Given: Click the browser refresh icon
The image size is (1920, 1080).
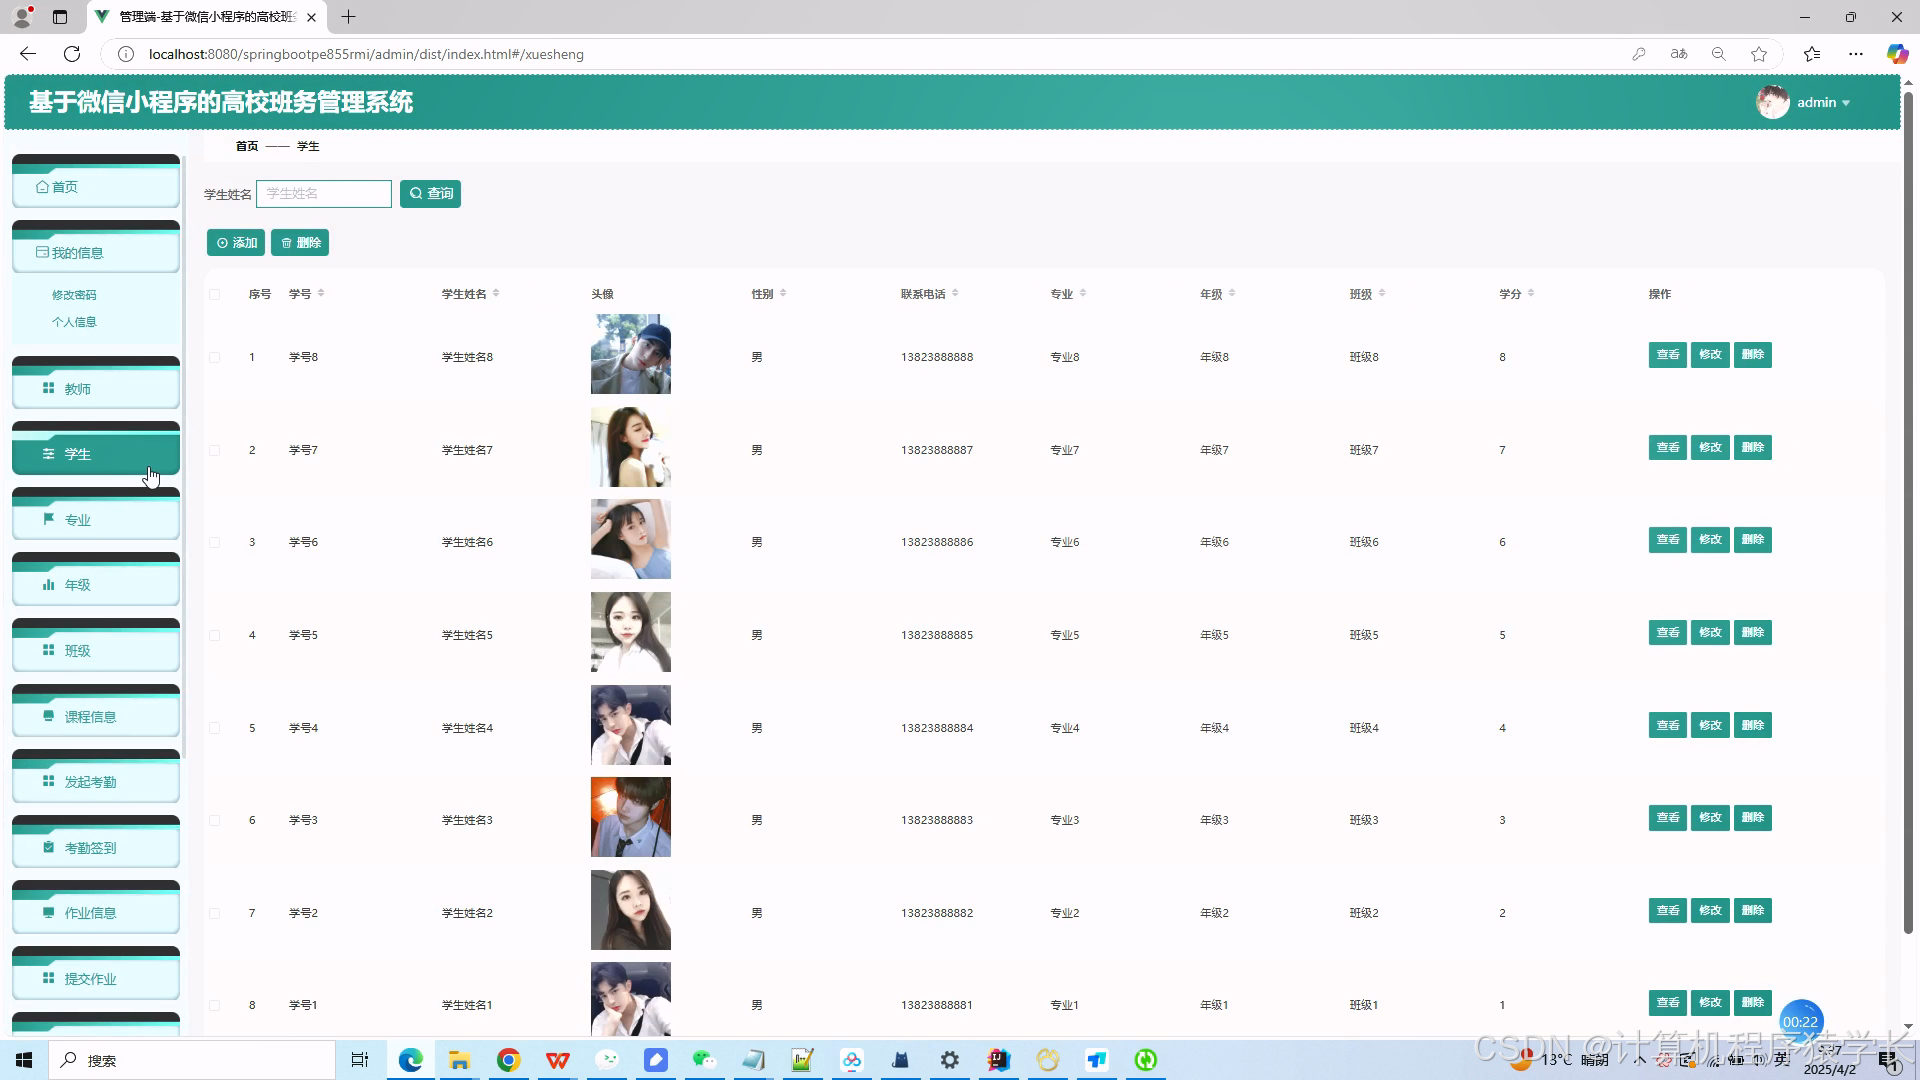Looking at the screenshot, I should pyautogui.click(x=72, y=54).
